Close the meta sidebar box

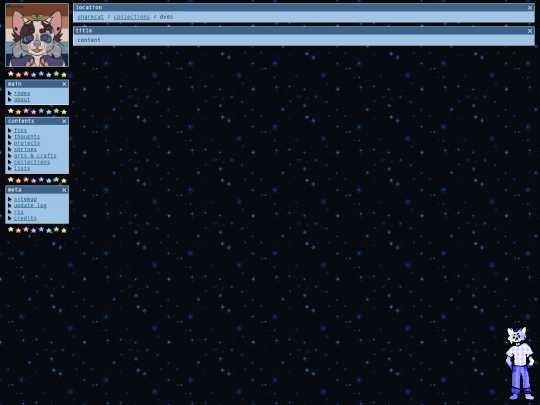point(64,190)
